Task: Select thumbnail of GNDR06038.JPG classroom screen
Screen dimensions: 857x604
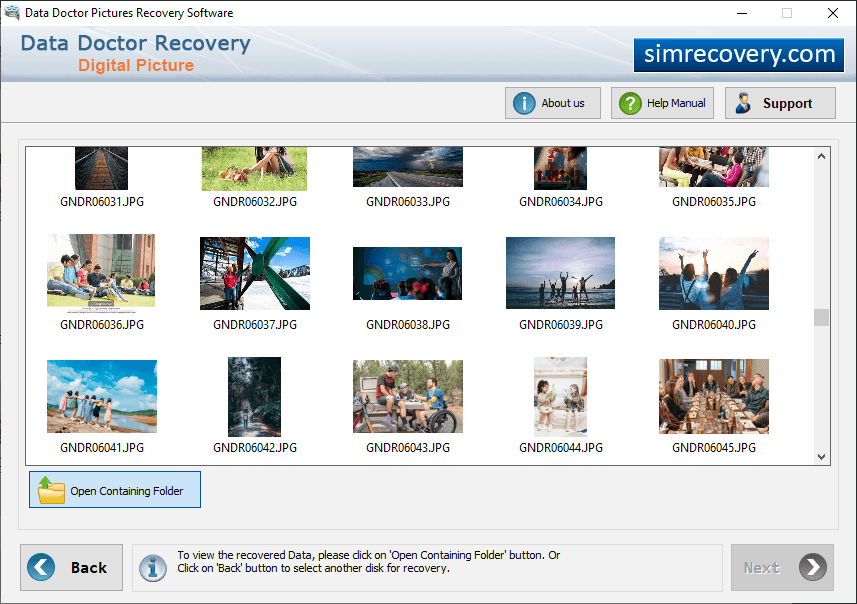Action: [x=408, y=273]
